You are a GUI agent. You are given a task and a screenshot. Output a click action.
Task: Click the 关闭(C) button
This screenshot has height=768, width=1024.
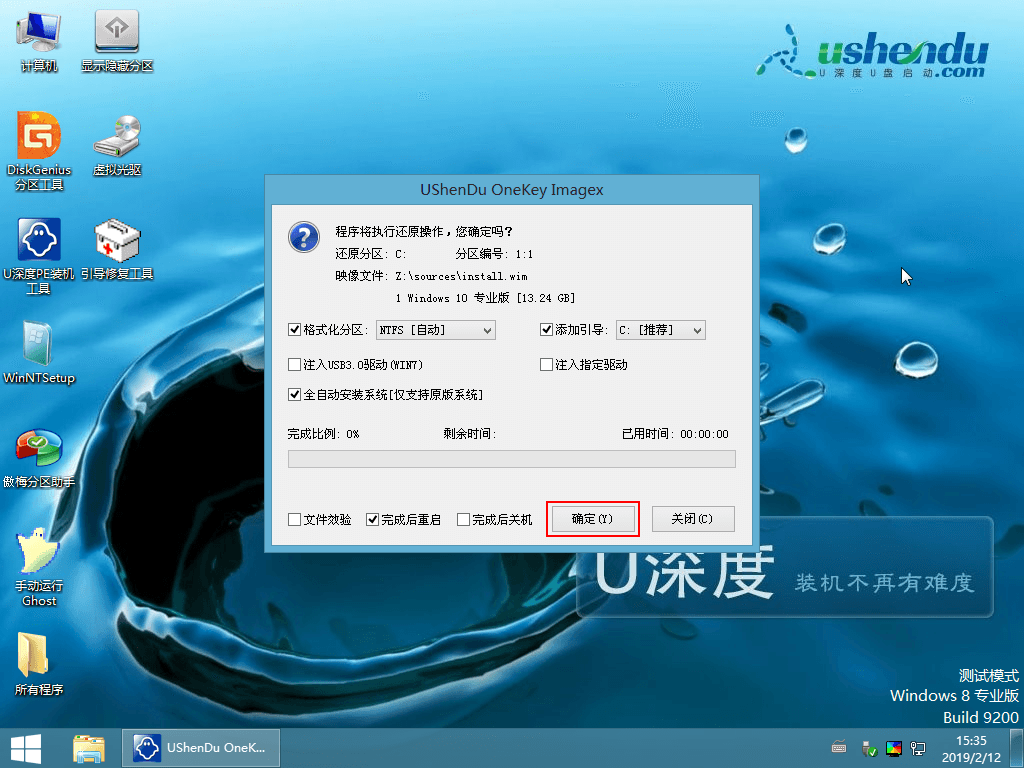(x=693, y=519)
